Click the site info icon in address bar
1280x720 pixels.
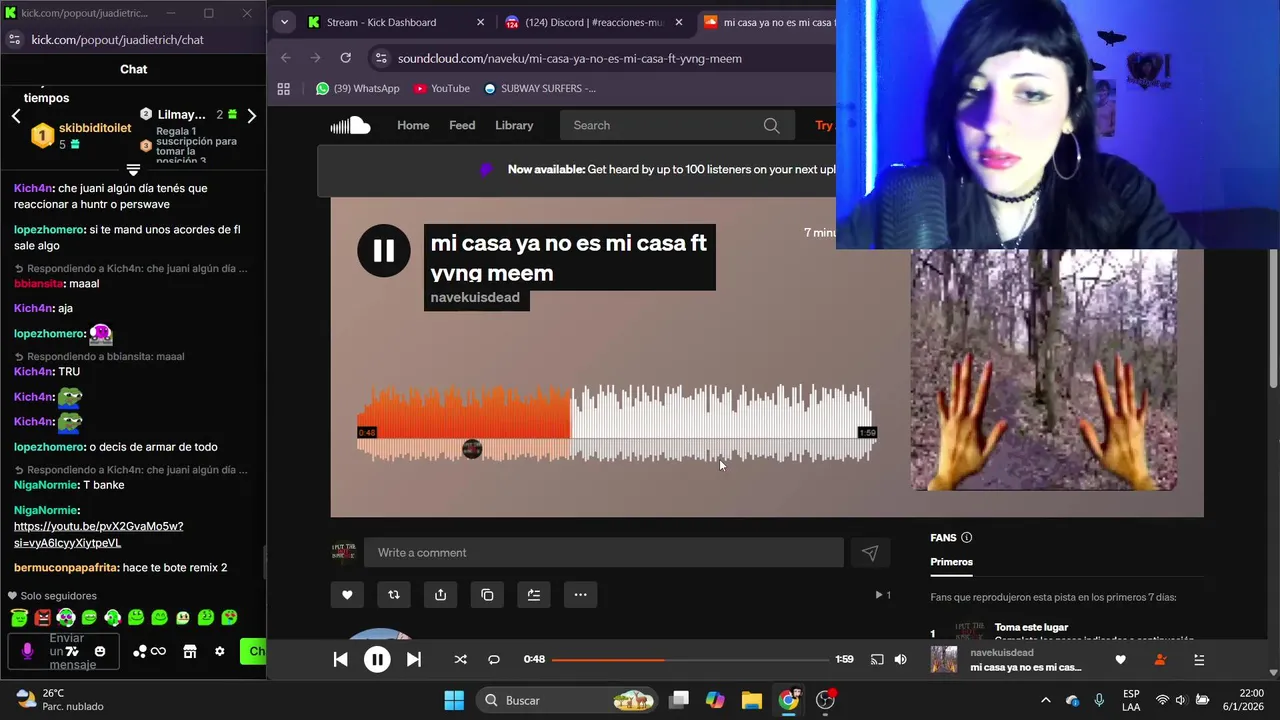pos(379,58)
